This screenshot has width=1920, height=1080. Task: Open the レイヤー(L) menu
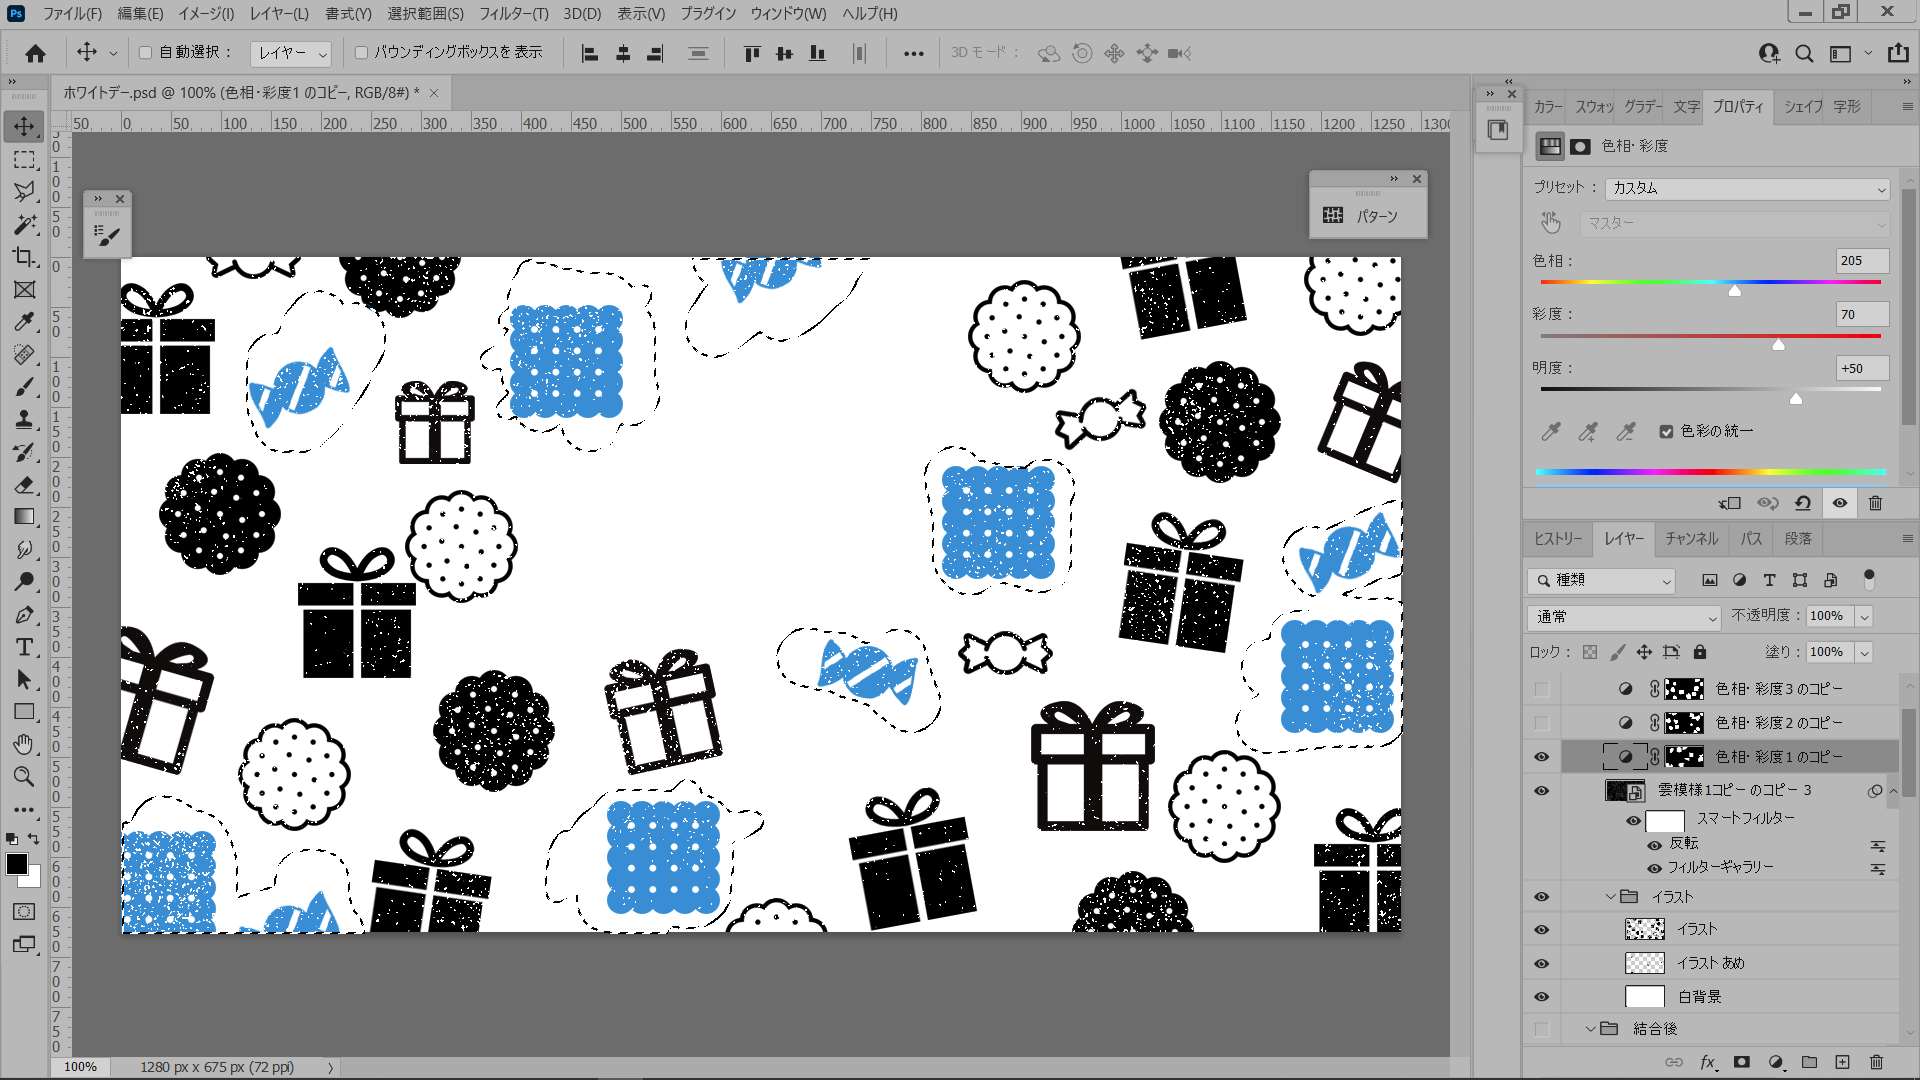coord(279,13)
